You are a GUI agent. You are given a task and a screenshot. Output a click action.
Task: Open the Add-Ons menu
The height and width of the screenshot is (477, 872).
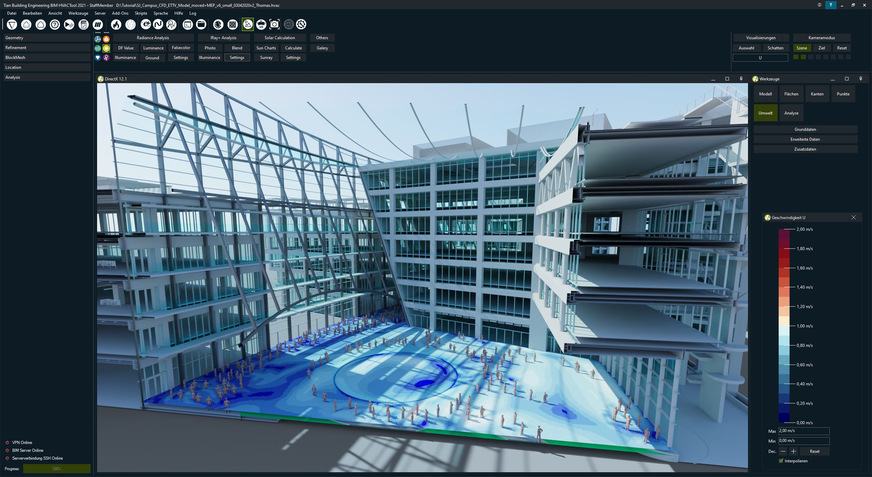click(x=119, y=13)
